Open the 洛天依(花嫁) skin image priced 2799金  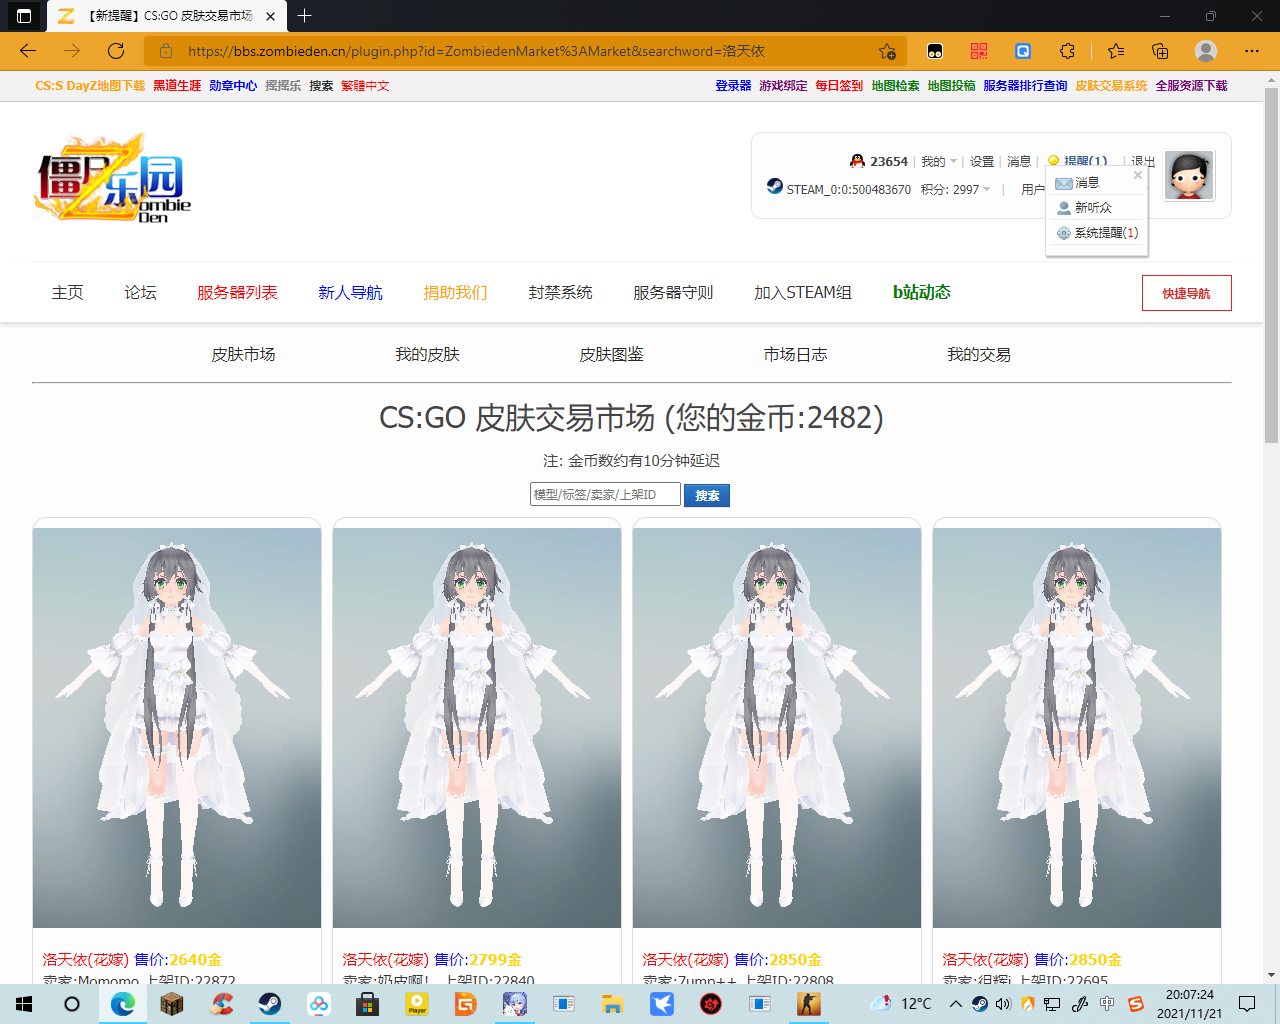[x=477, y=728]
